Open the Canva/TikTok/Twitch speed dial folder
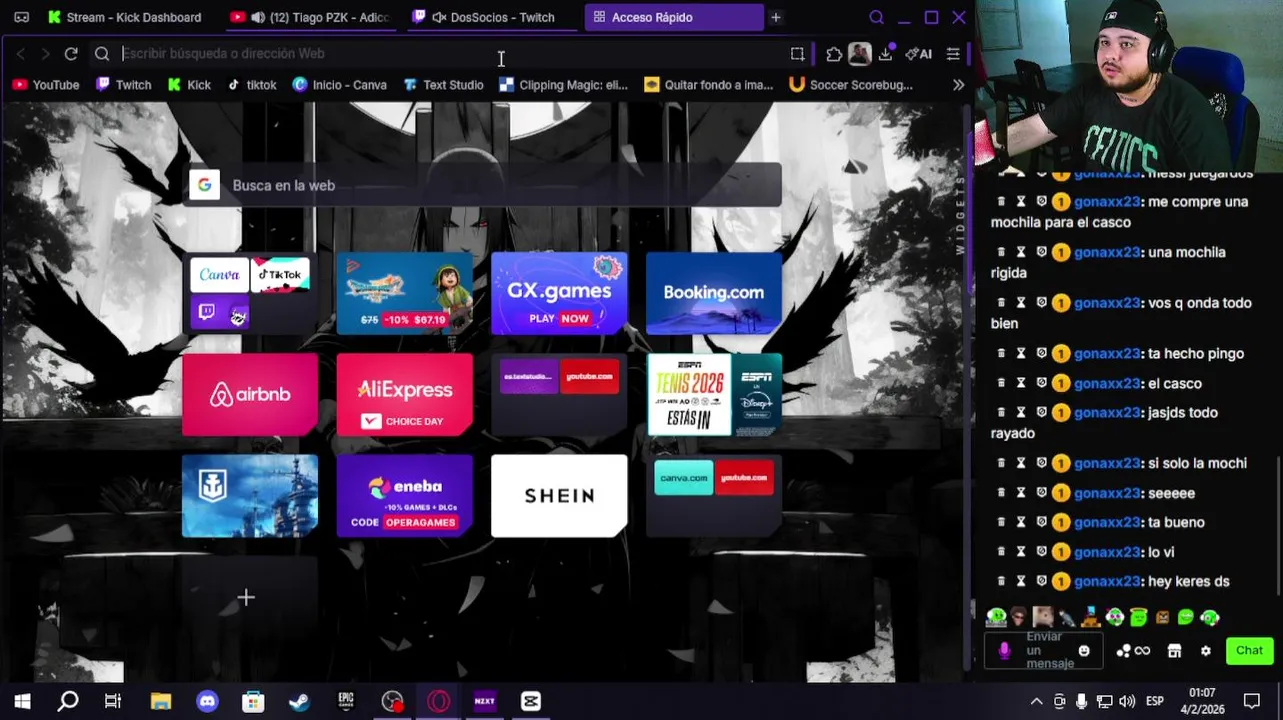Screen dimensions: 1283x720 250,293
